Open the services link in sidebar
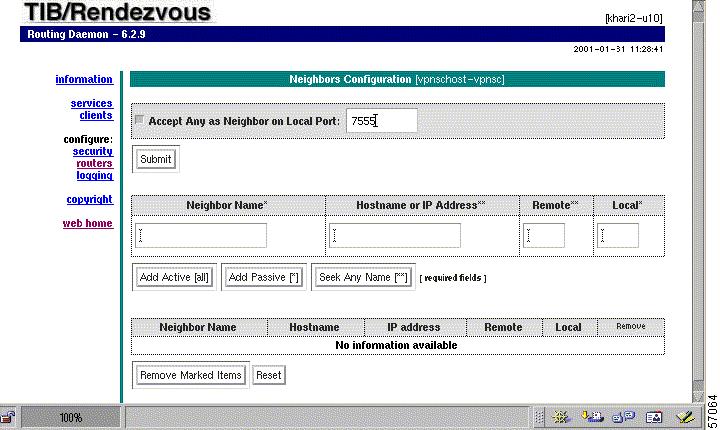 click(x=92, y=103)
